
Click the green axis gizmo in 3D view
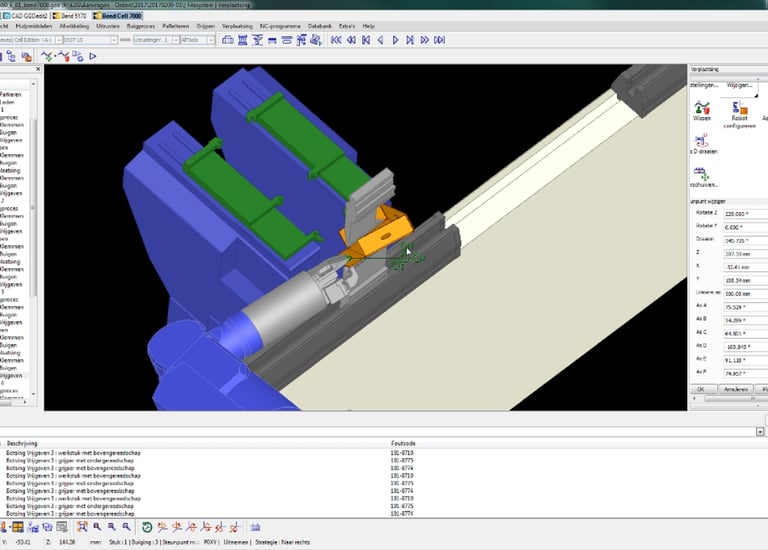click(406, 257)
